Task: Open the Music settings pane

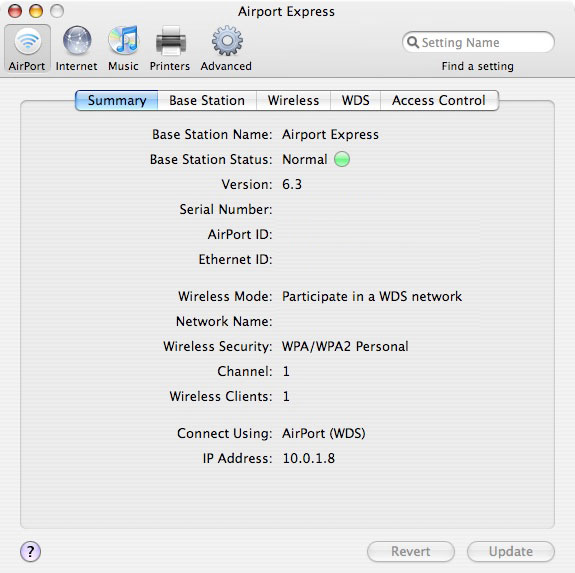Action: click(123, 48)
